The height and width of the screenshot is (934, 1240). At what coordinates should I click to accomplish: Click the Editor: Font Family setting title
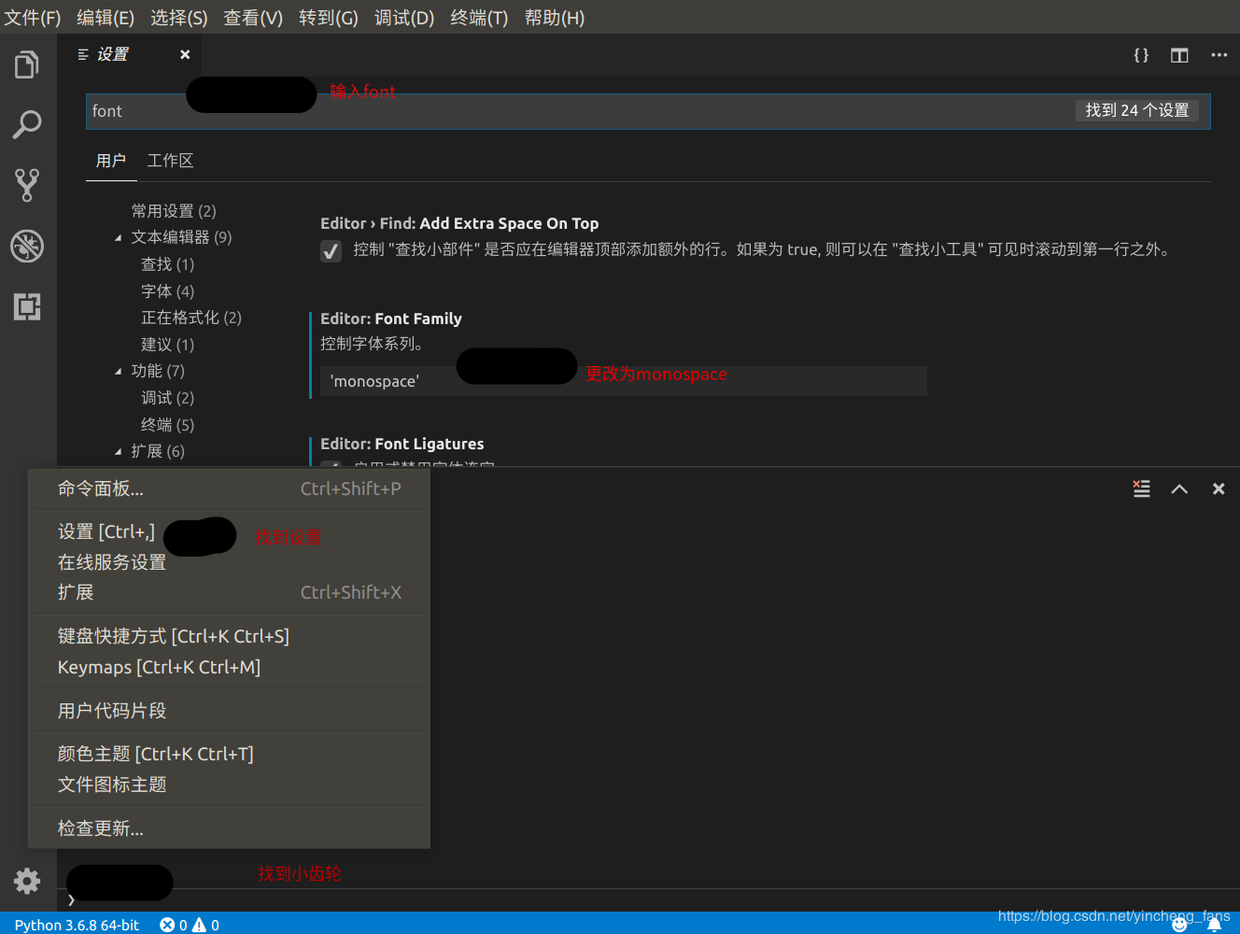coord(391,319)
